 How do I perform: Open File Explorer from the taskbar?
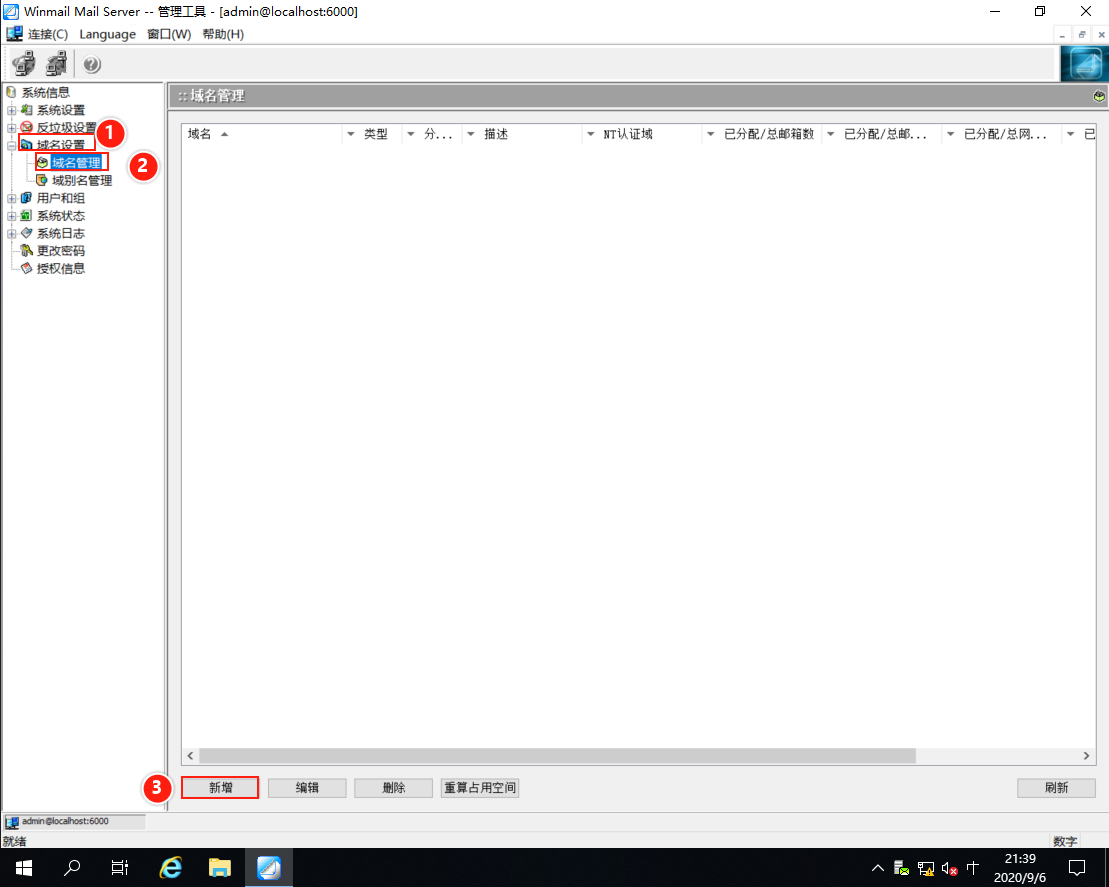coord(220,867)
